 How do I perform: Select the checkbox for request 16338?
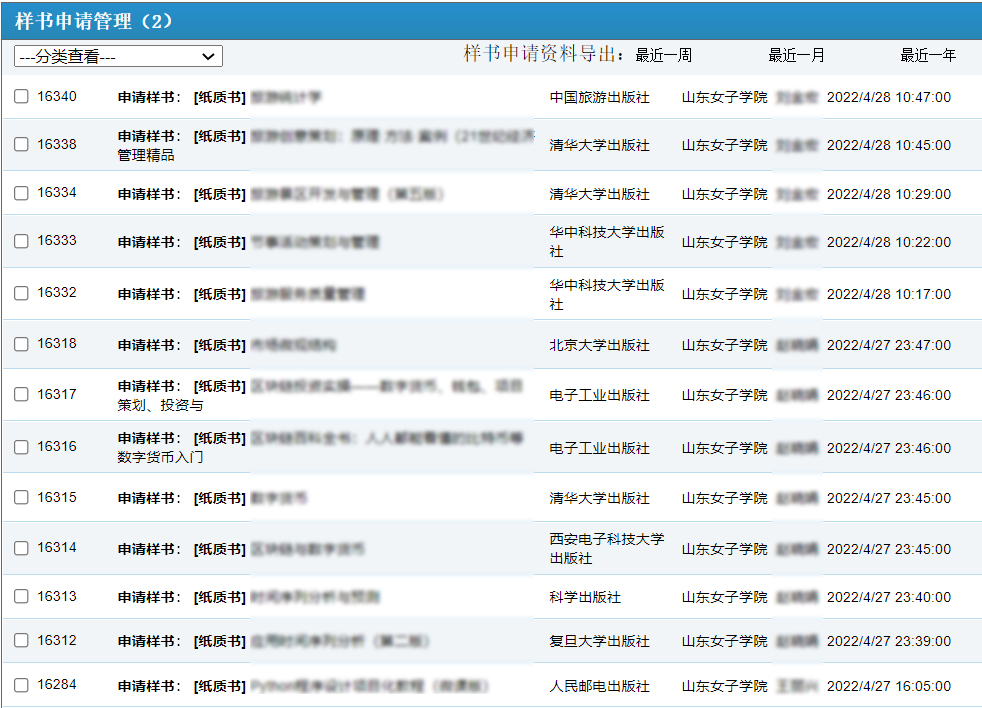click(21, 145)
